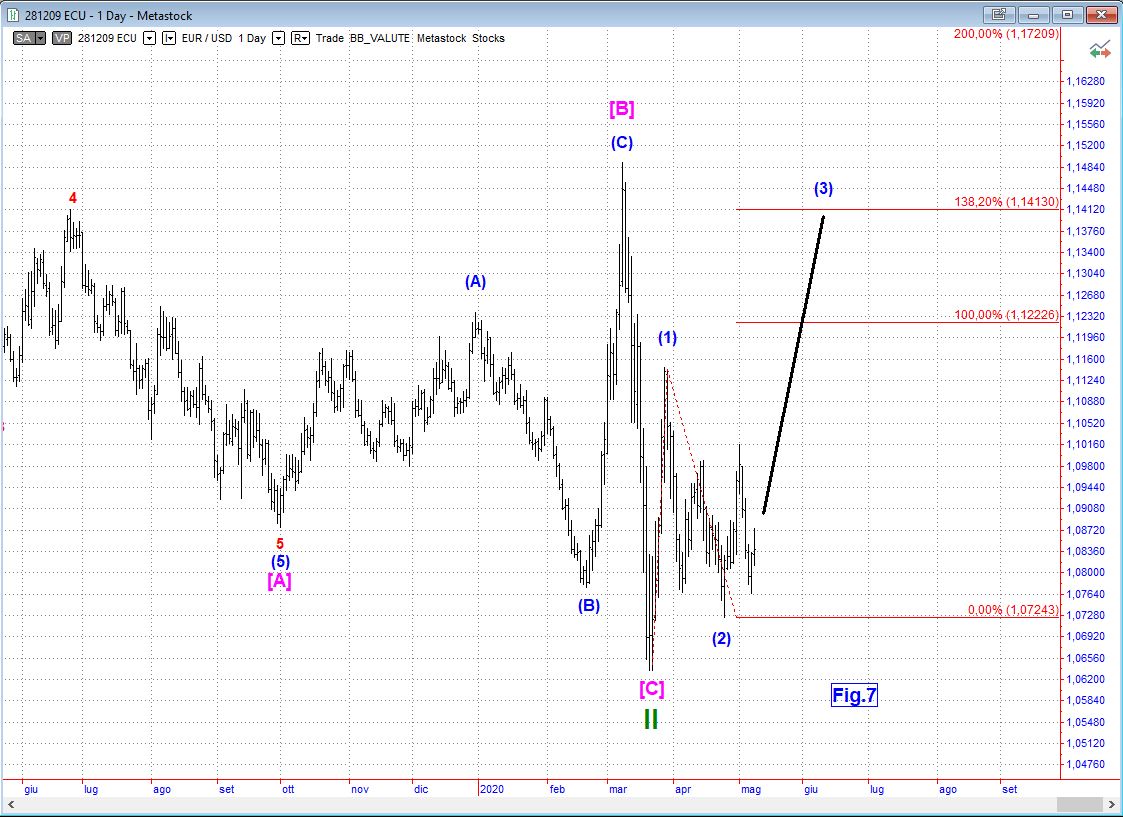
Task: Click the green and orange trade arrows icon
Action: pos(1100,50)
